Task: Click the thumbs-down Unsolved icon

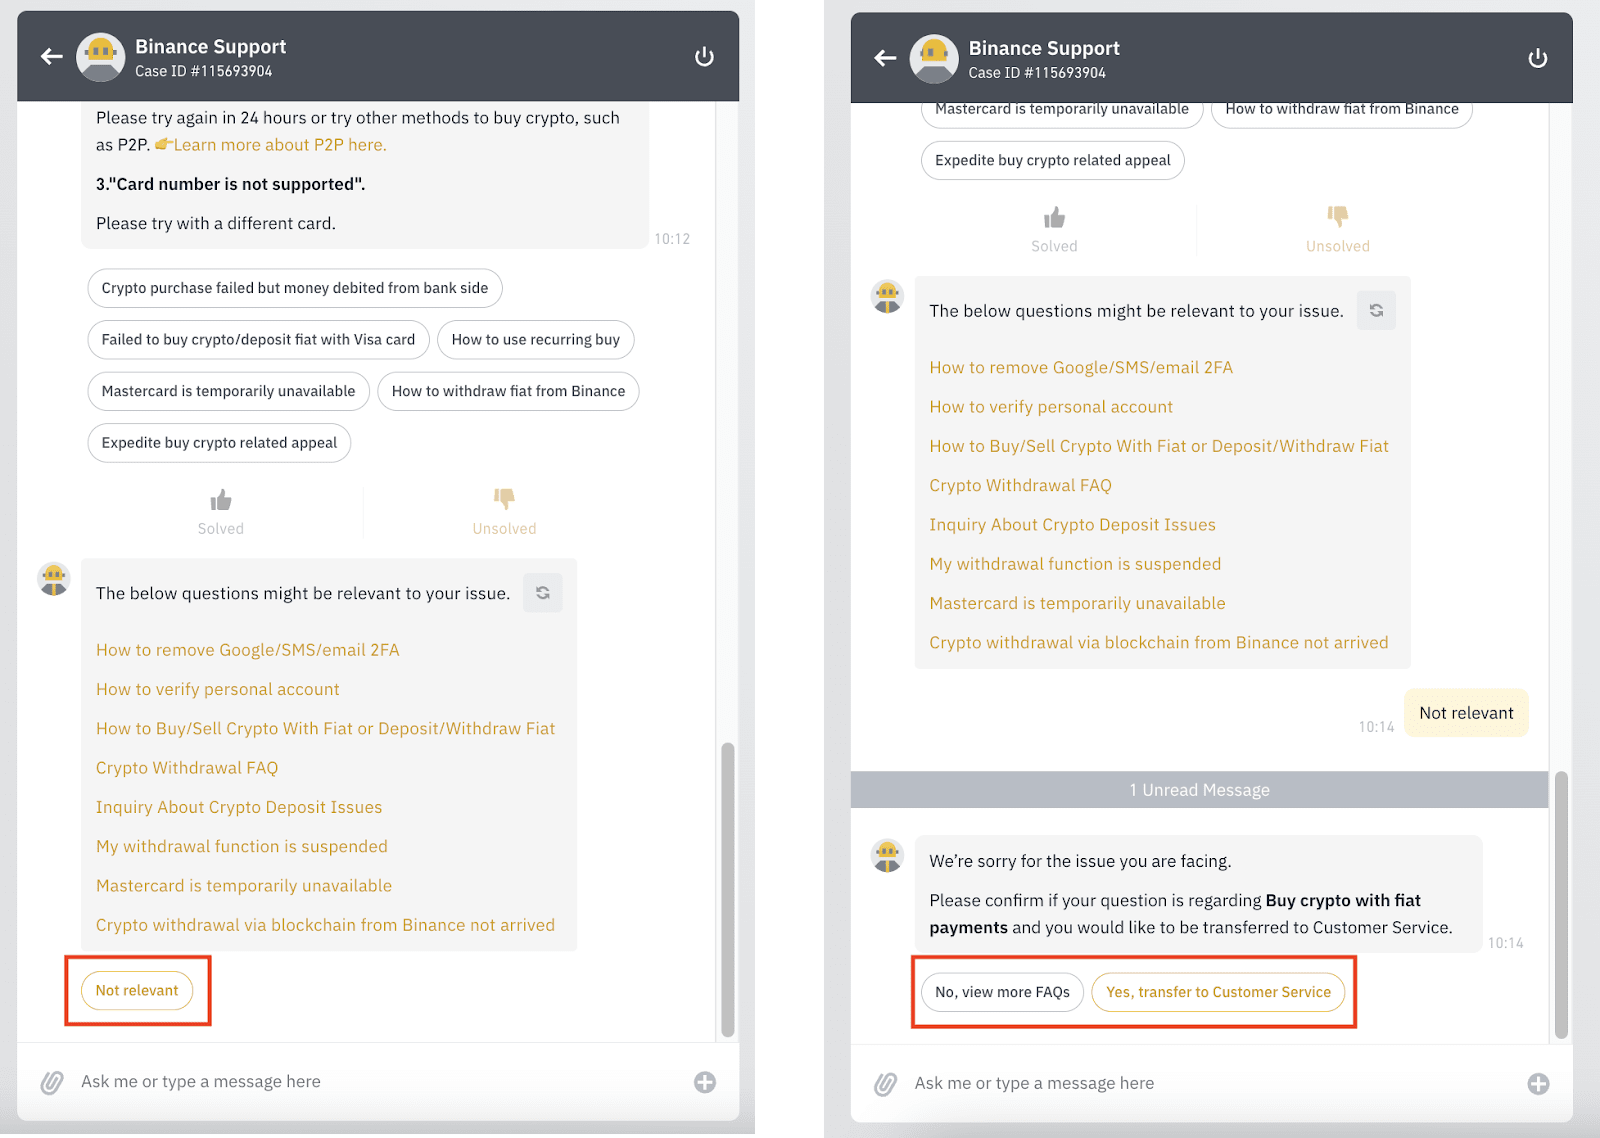Action: click(504, 499)
